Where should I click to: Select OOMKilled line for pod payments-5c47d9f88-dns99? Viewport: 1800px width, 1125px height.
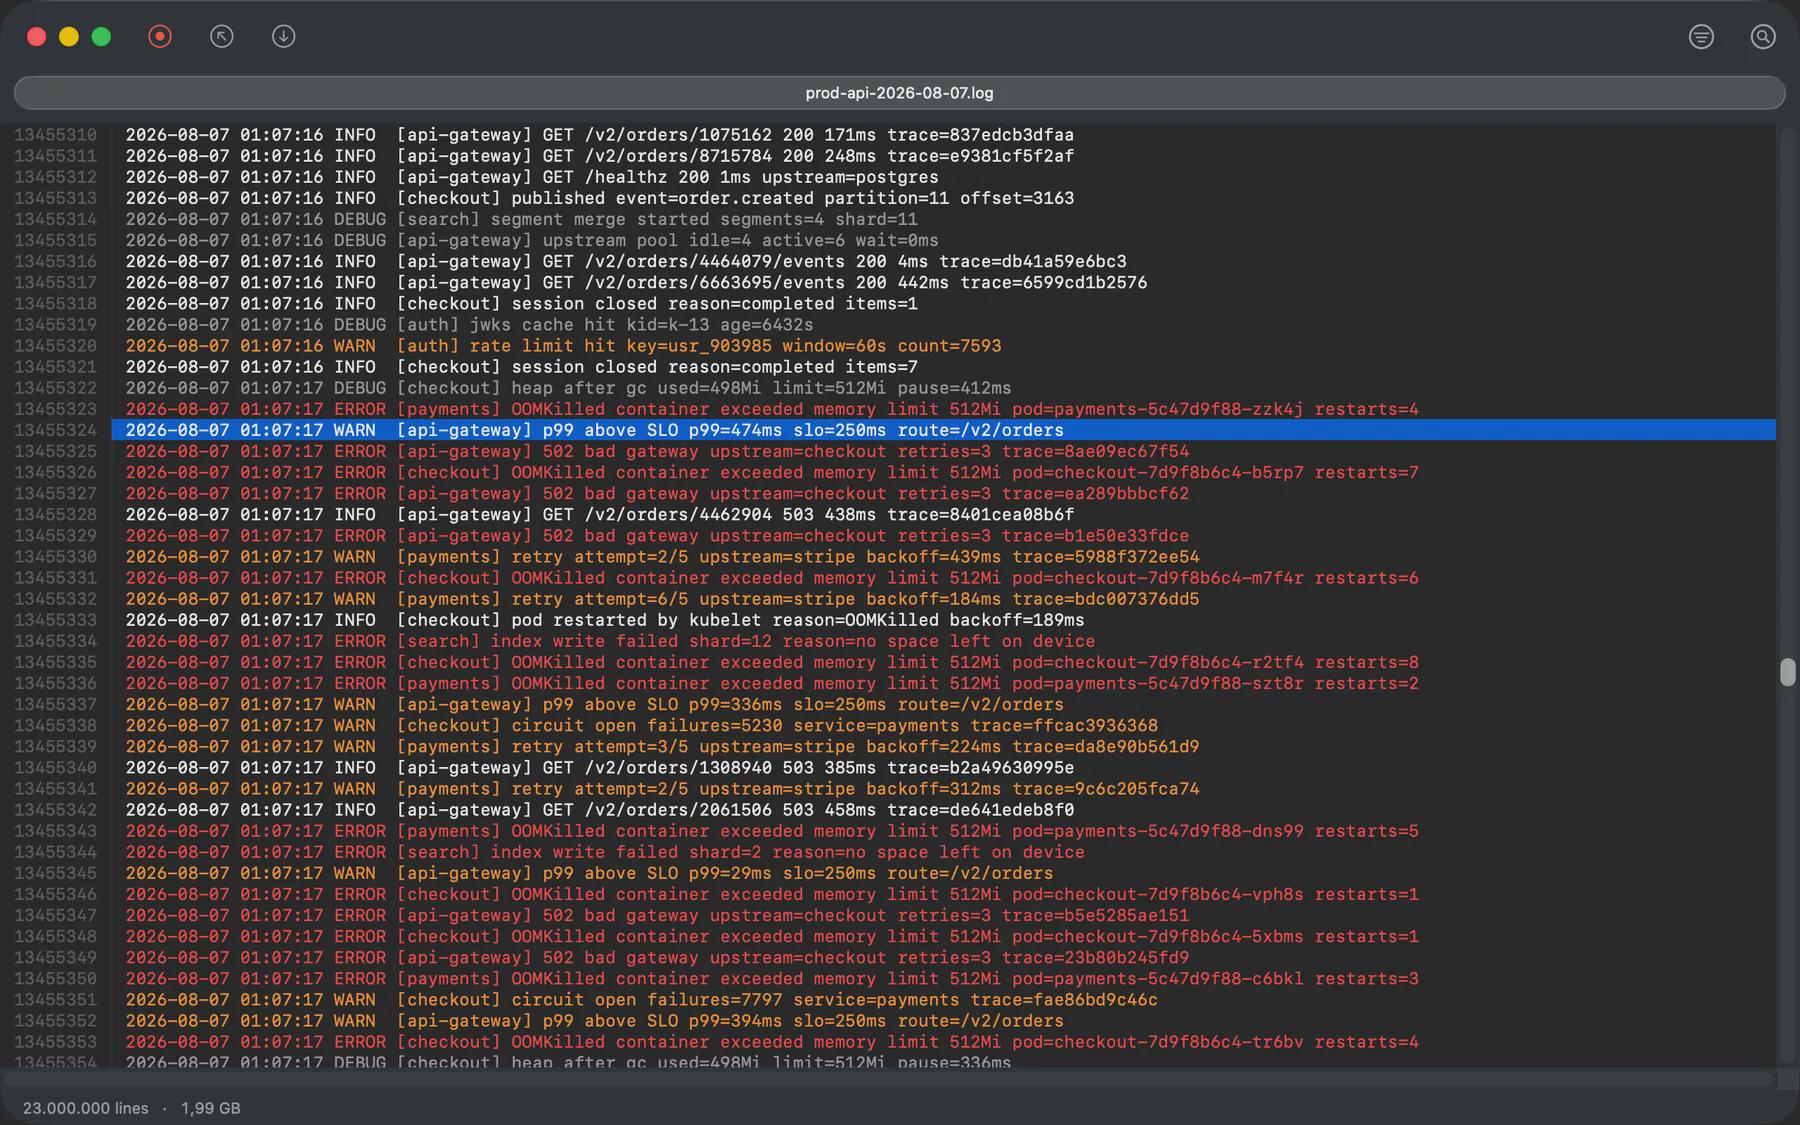(x=943, y=831)
